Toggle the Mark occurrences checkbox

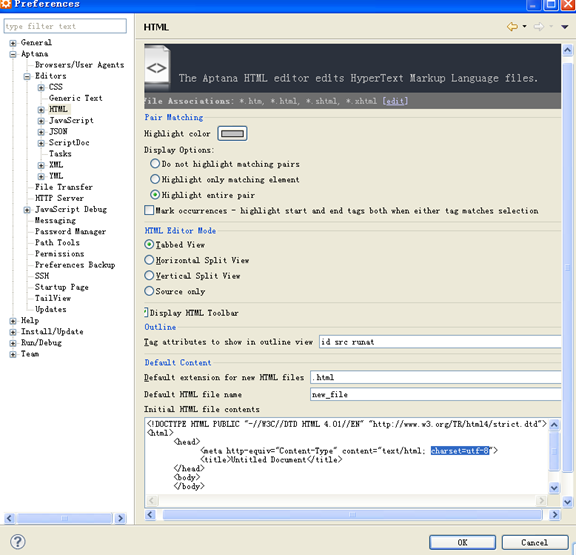point(149,210)
